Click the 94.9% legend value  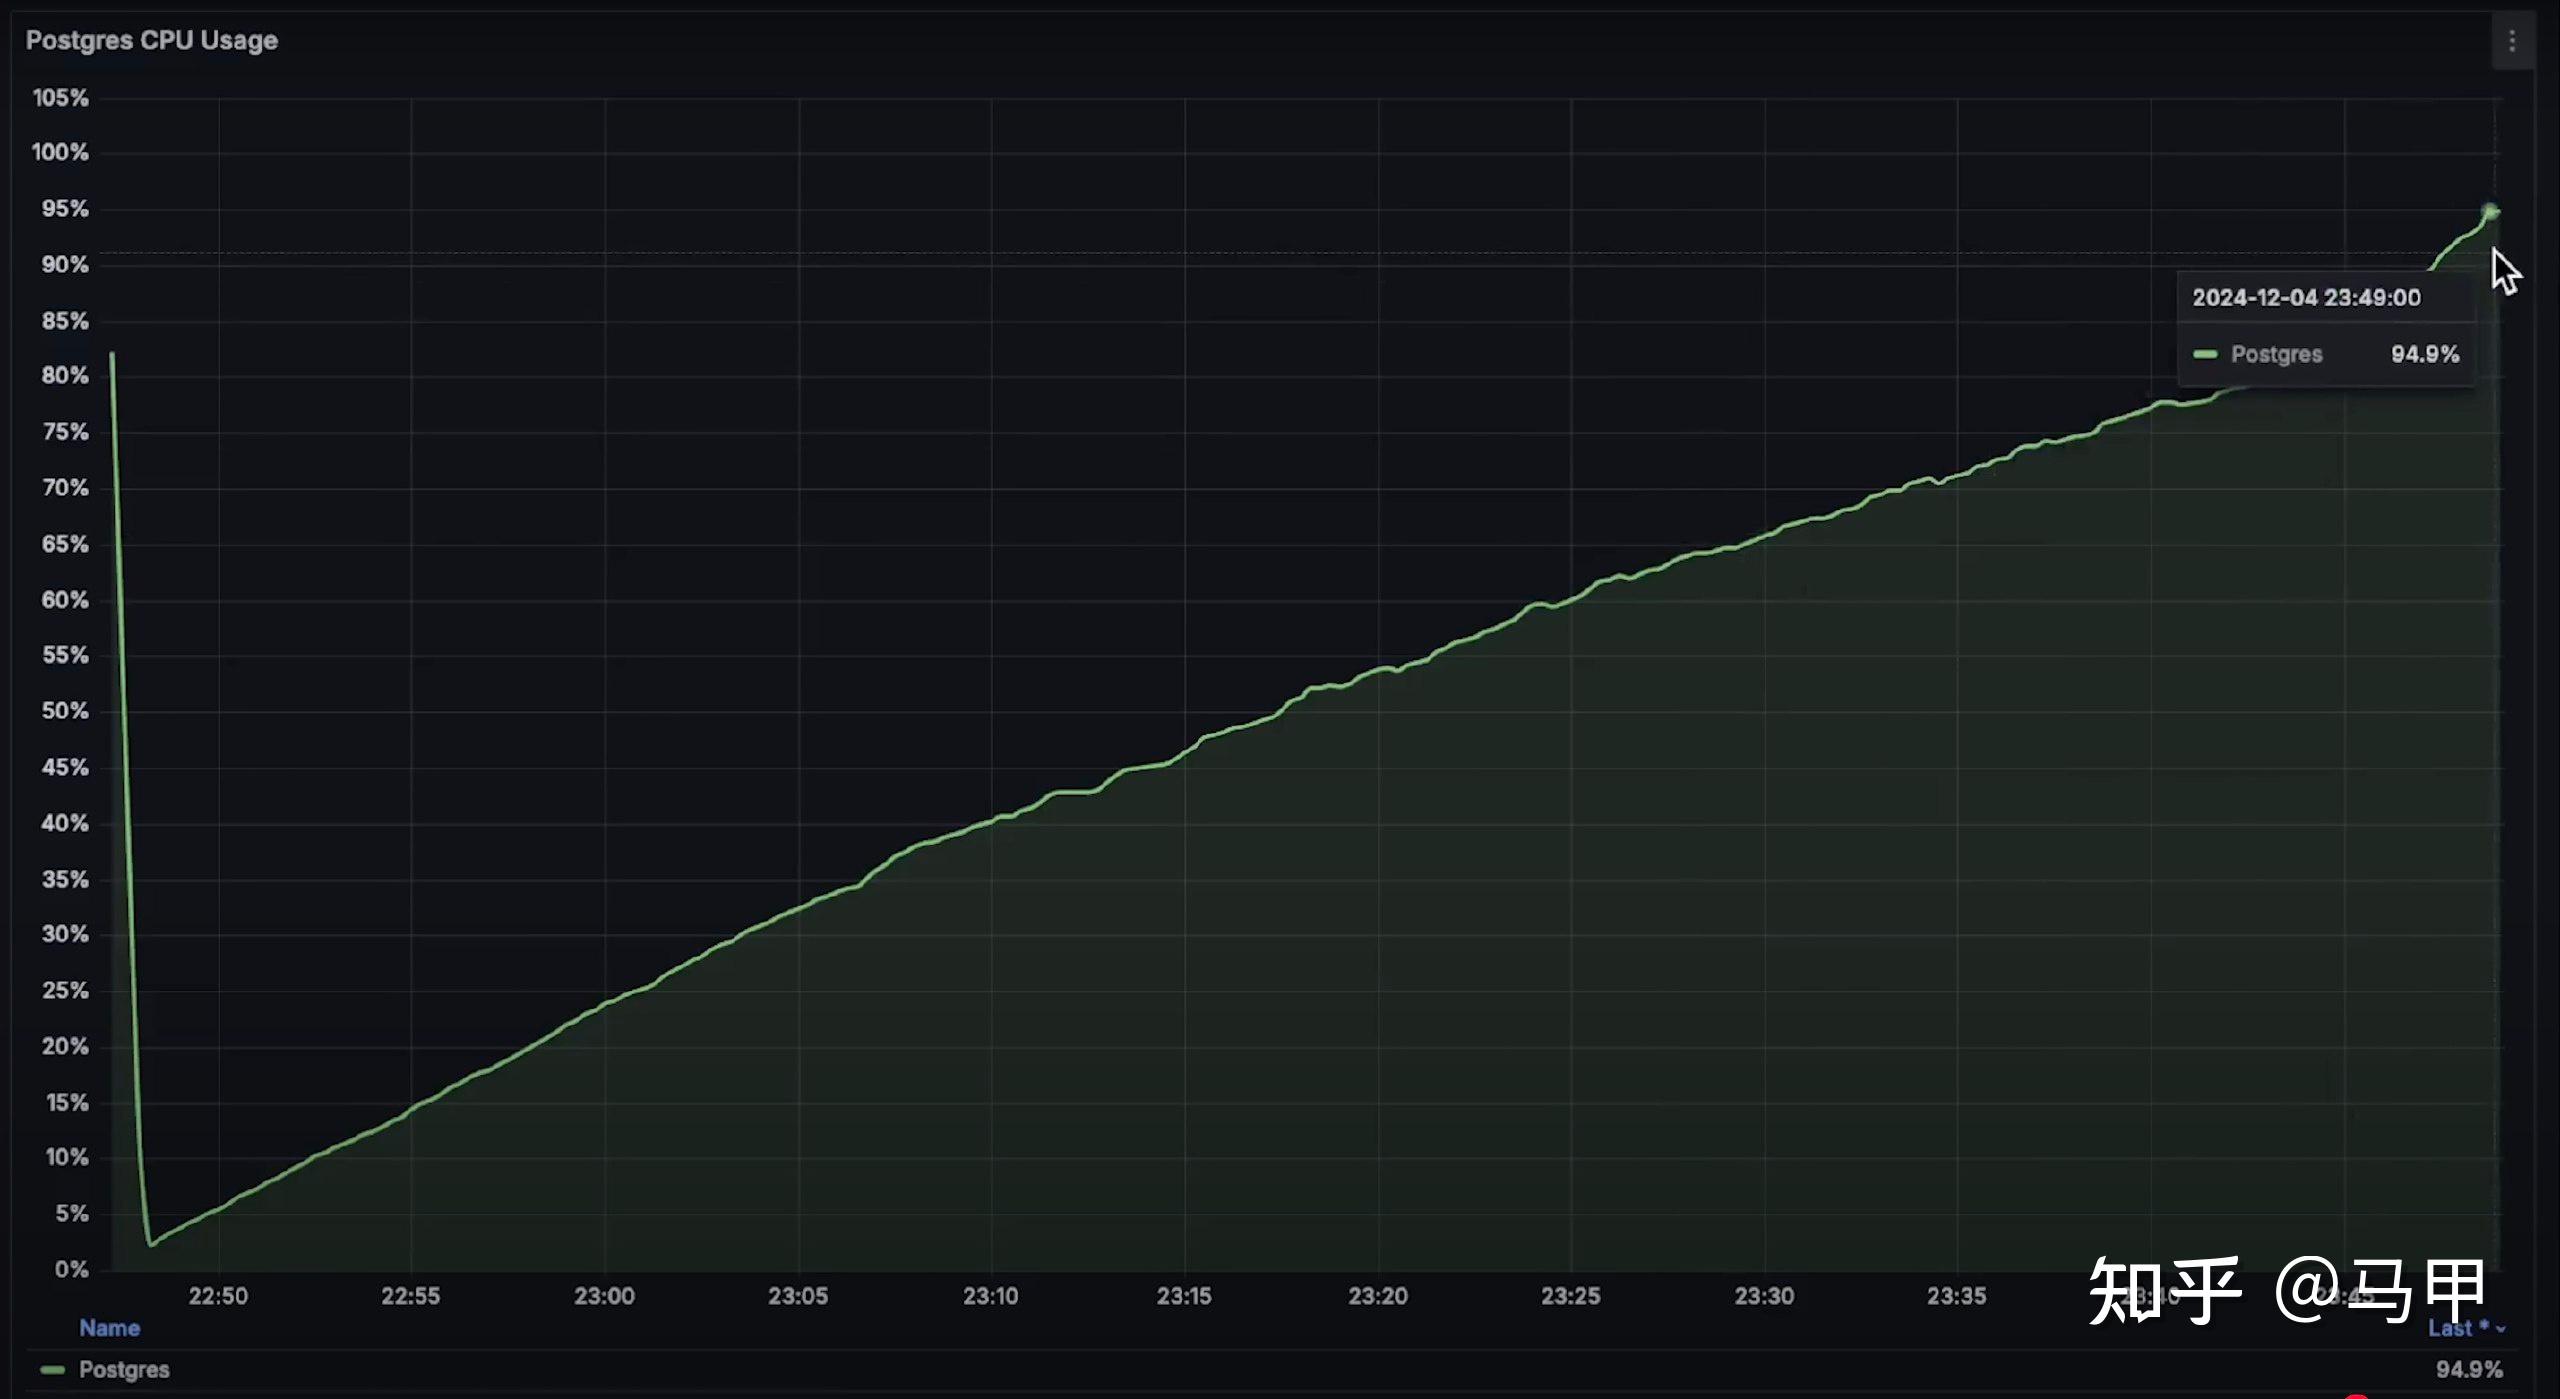click(x=2468, y=1369)
